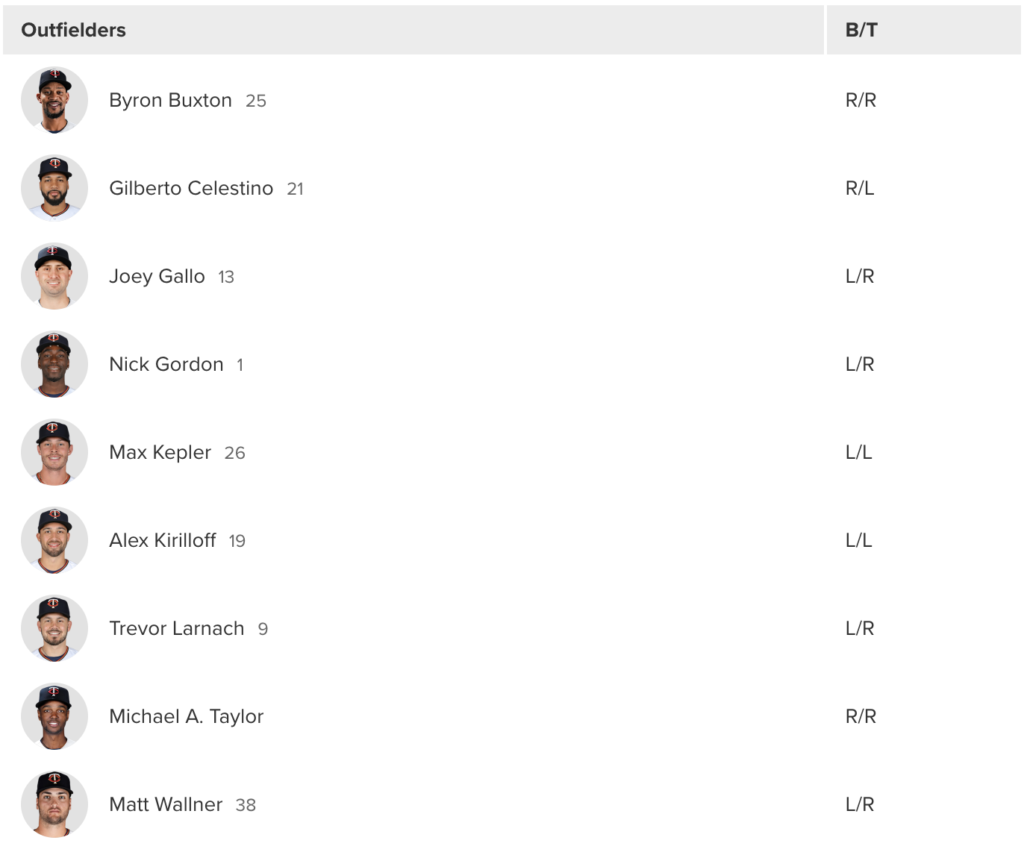The width and height of the screenshot is (1024, 855).
Task: Open Trevor Larnach's headshot image
Action: (54, 628)
